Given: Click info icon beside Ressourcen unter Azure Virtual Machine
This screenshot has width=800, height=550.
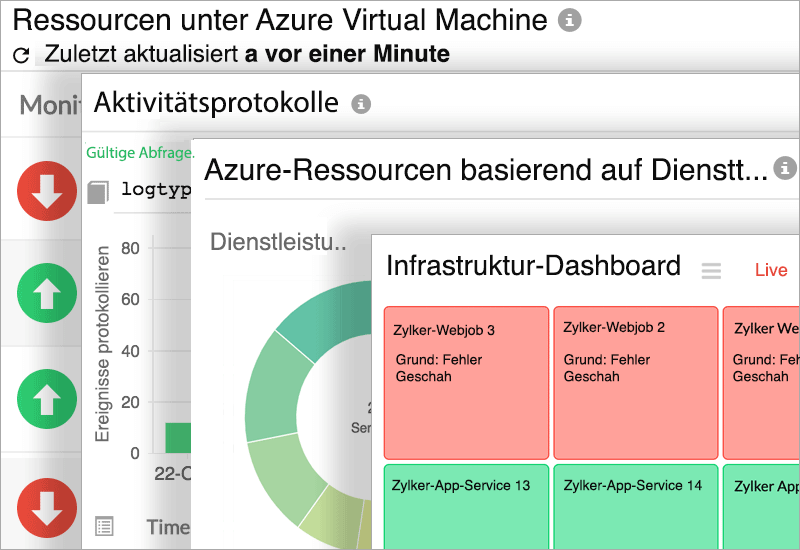Looking at the screenshot, I should click(x=569, y=20).
